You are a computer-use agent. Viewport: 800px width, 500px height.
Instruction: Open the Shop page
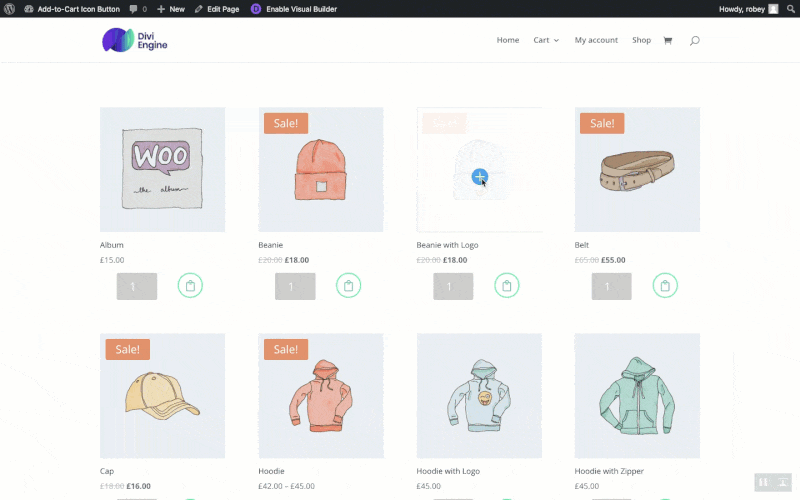pos(641,40)
